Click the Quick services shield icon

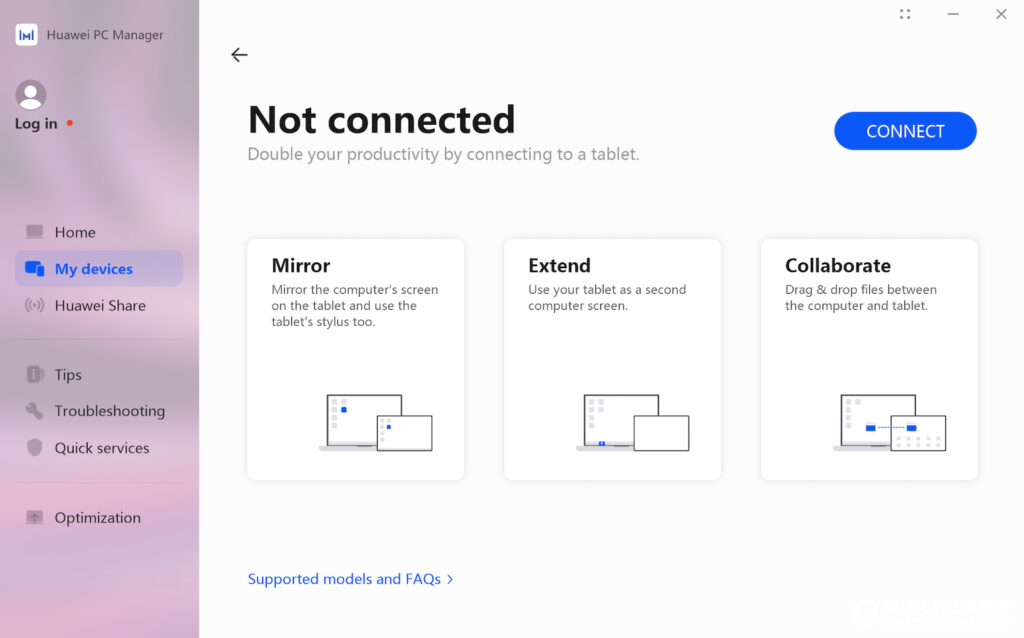[34, 447]
